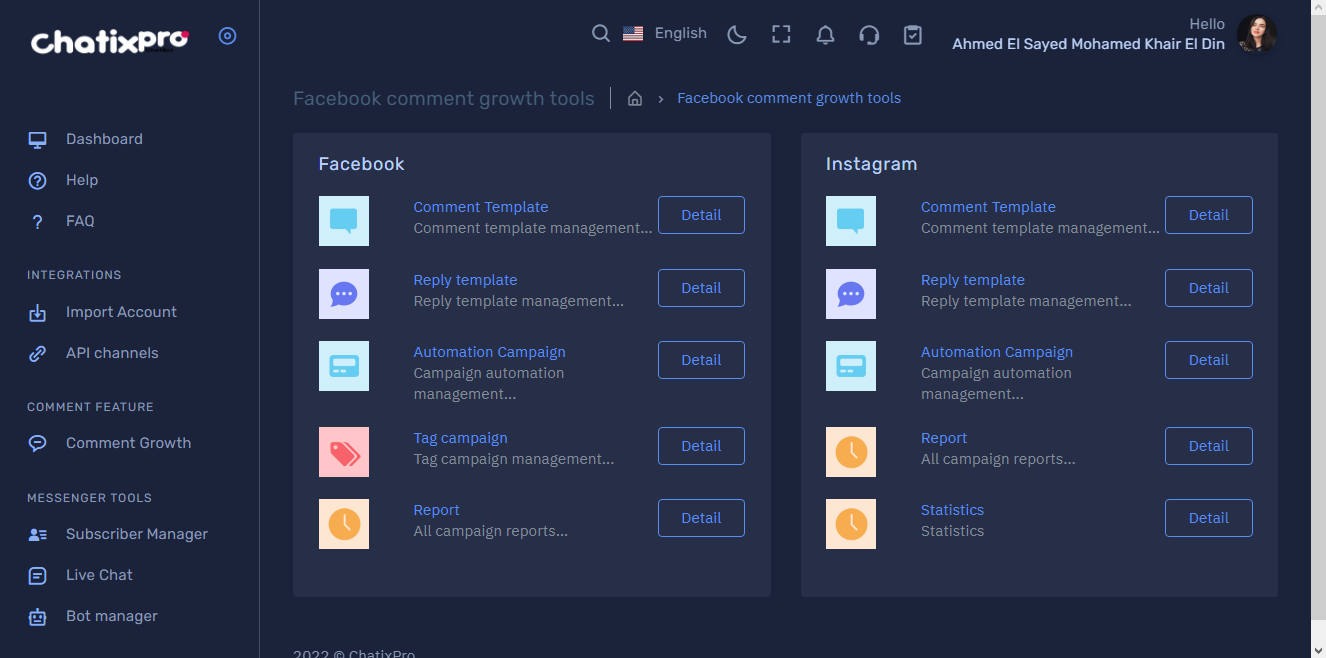Click the Tag campaign tags icon
The height and width of the screenshot is (658, 1326).
pyautogui.click(x=344, y=452)
